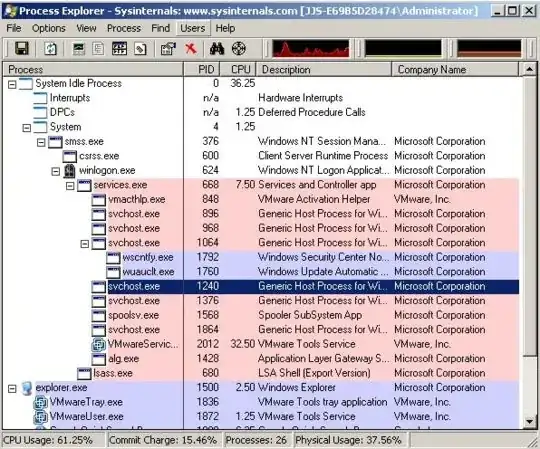This screenshot has width=540, height=449.
Task: Open the Options menu
Action: pos(49,28)
